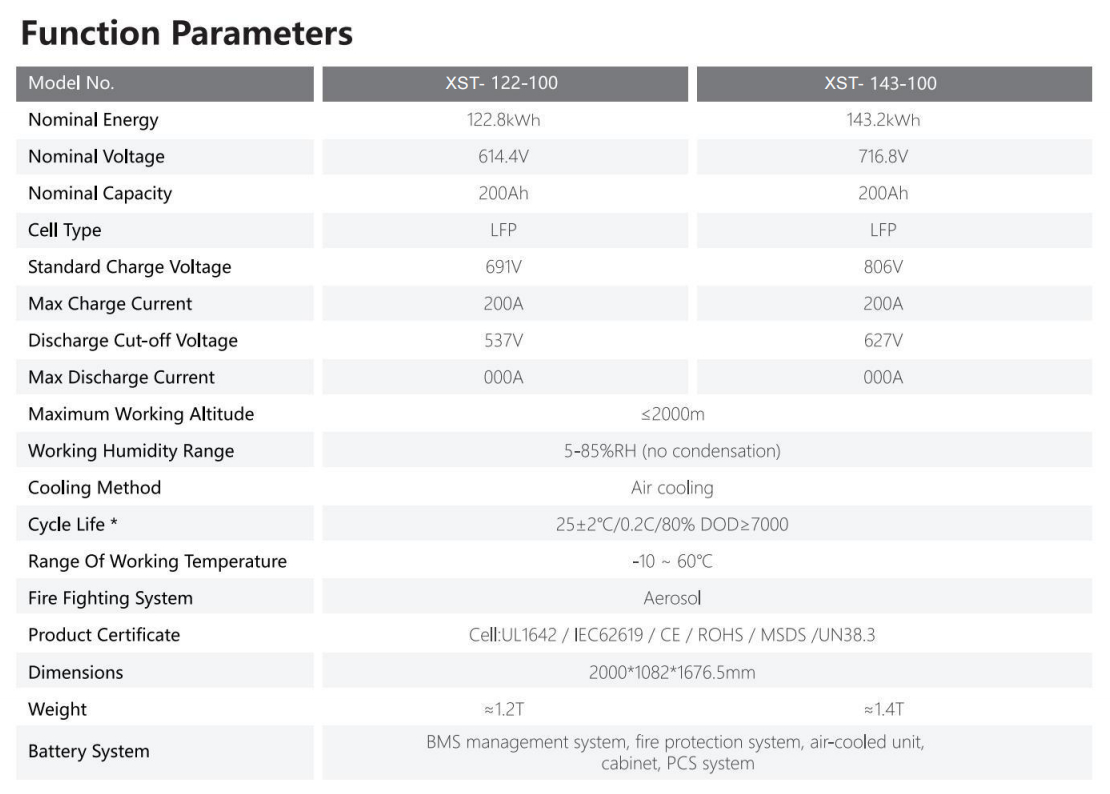Image resolution: width=1110 pixels, height=794 pixels.
Task: Click the 143.2kWh nominal energy value
Action: [x=882, y=120]
